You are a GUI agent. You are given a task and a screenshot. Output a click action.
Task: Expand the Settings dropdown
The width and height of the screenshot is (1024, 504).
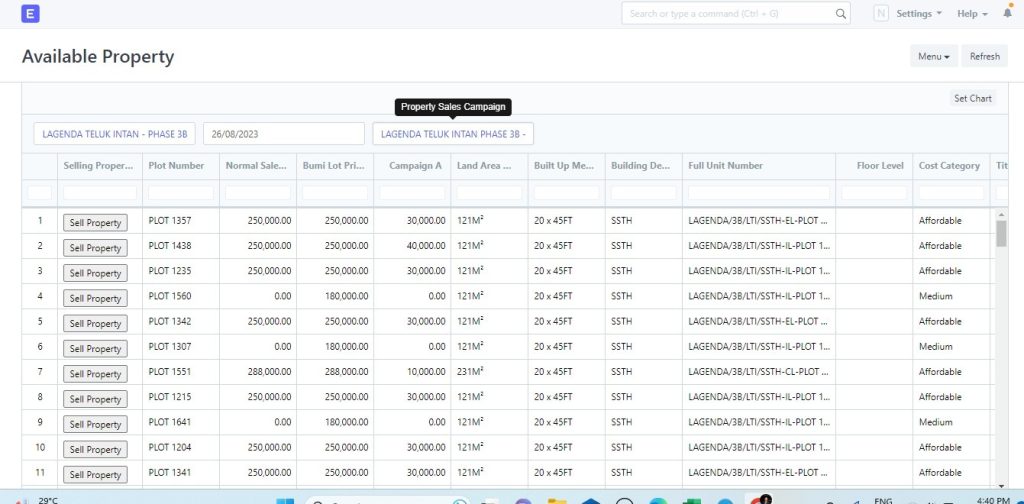tap(919, 14)
